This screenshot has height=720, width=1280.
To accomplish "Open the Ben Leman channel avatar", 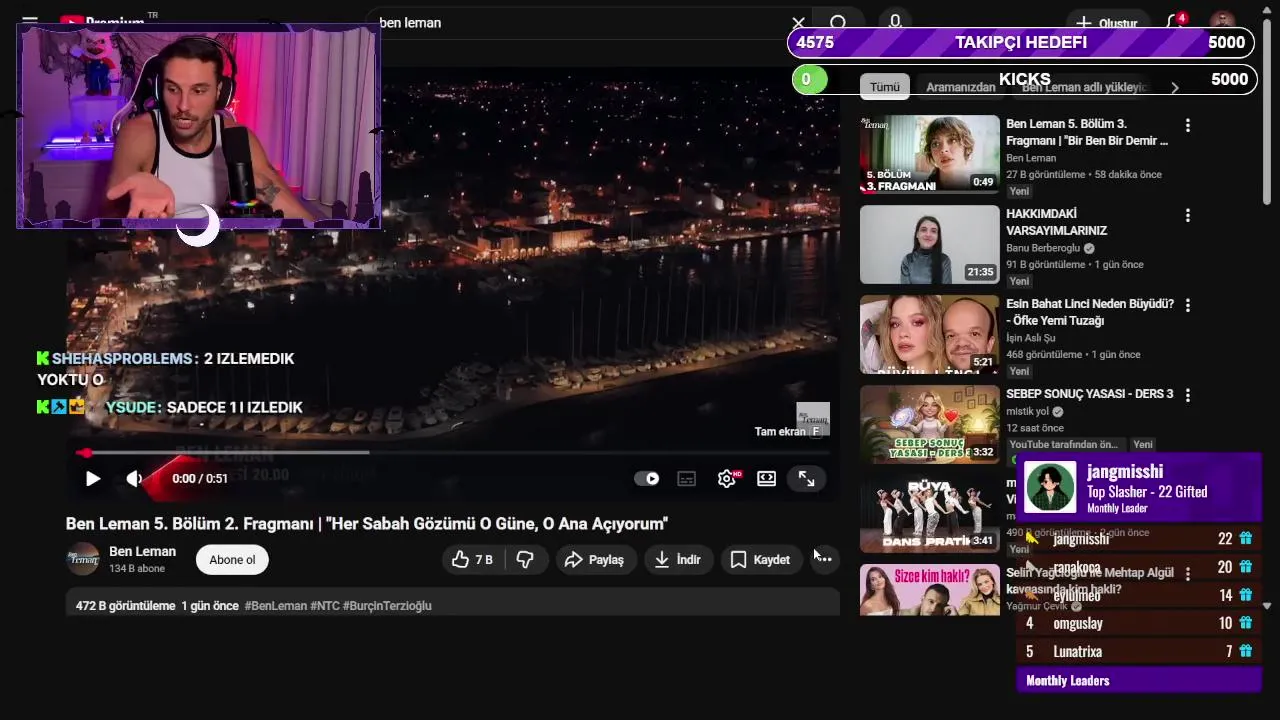I will point(83,559).
